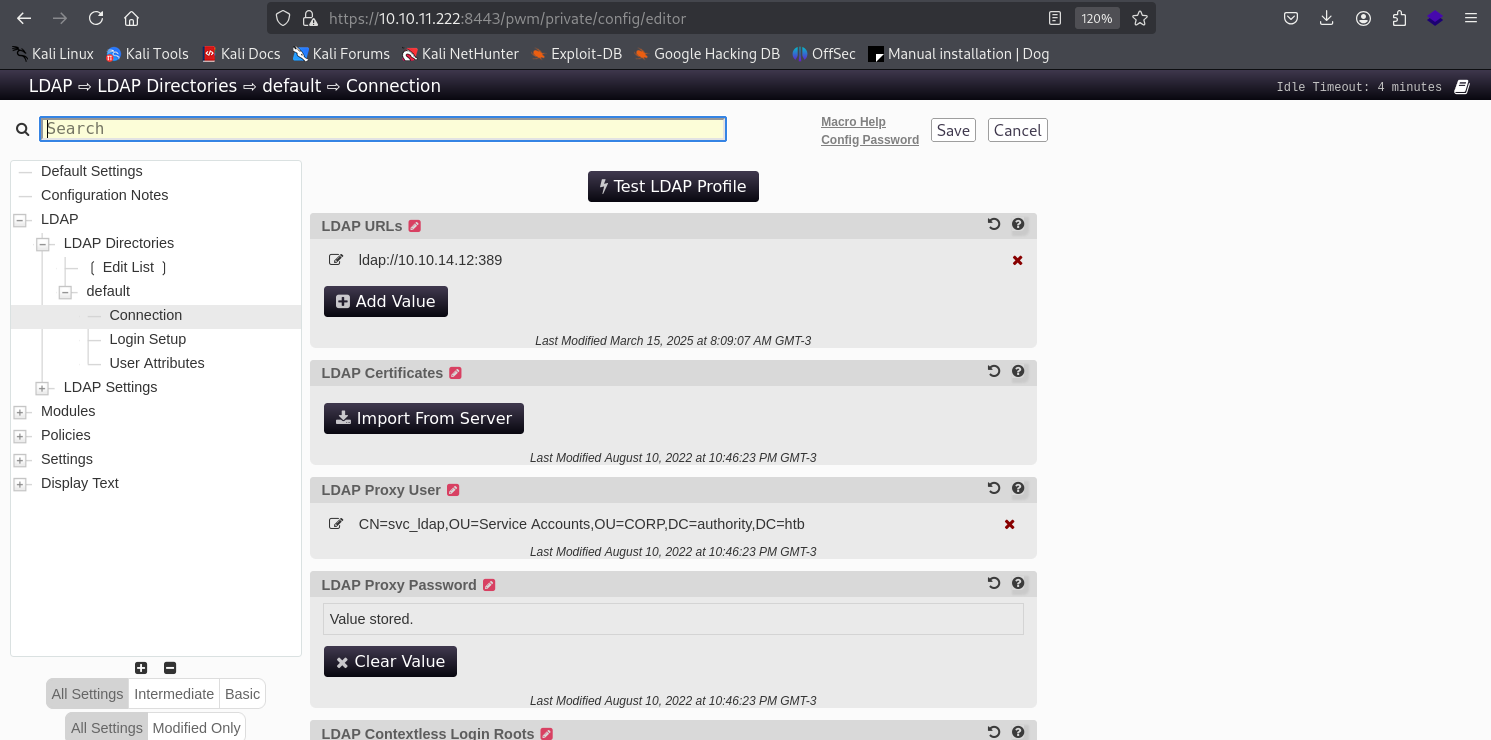
Task: Reset LDAP Certificates with its revert icon
Action: [x=994, y=371]
